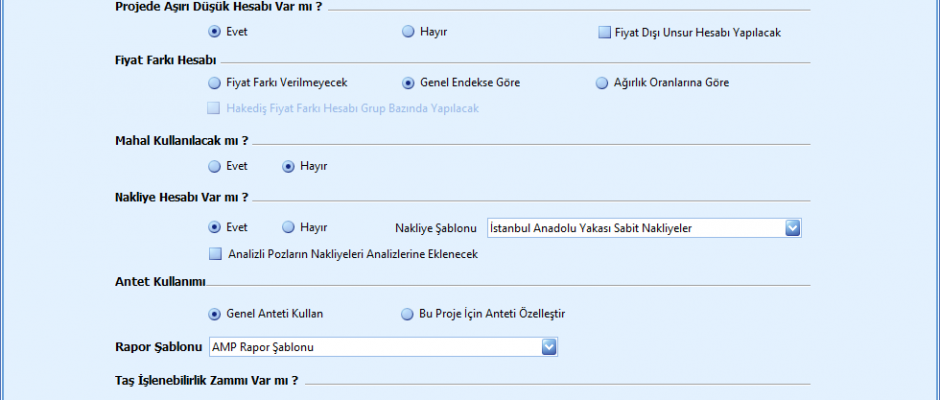Choose Genel Endekse Göre radio button
The width and height of the screenshot is (940, 400).
(408, 83)
